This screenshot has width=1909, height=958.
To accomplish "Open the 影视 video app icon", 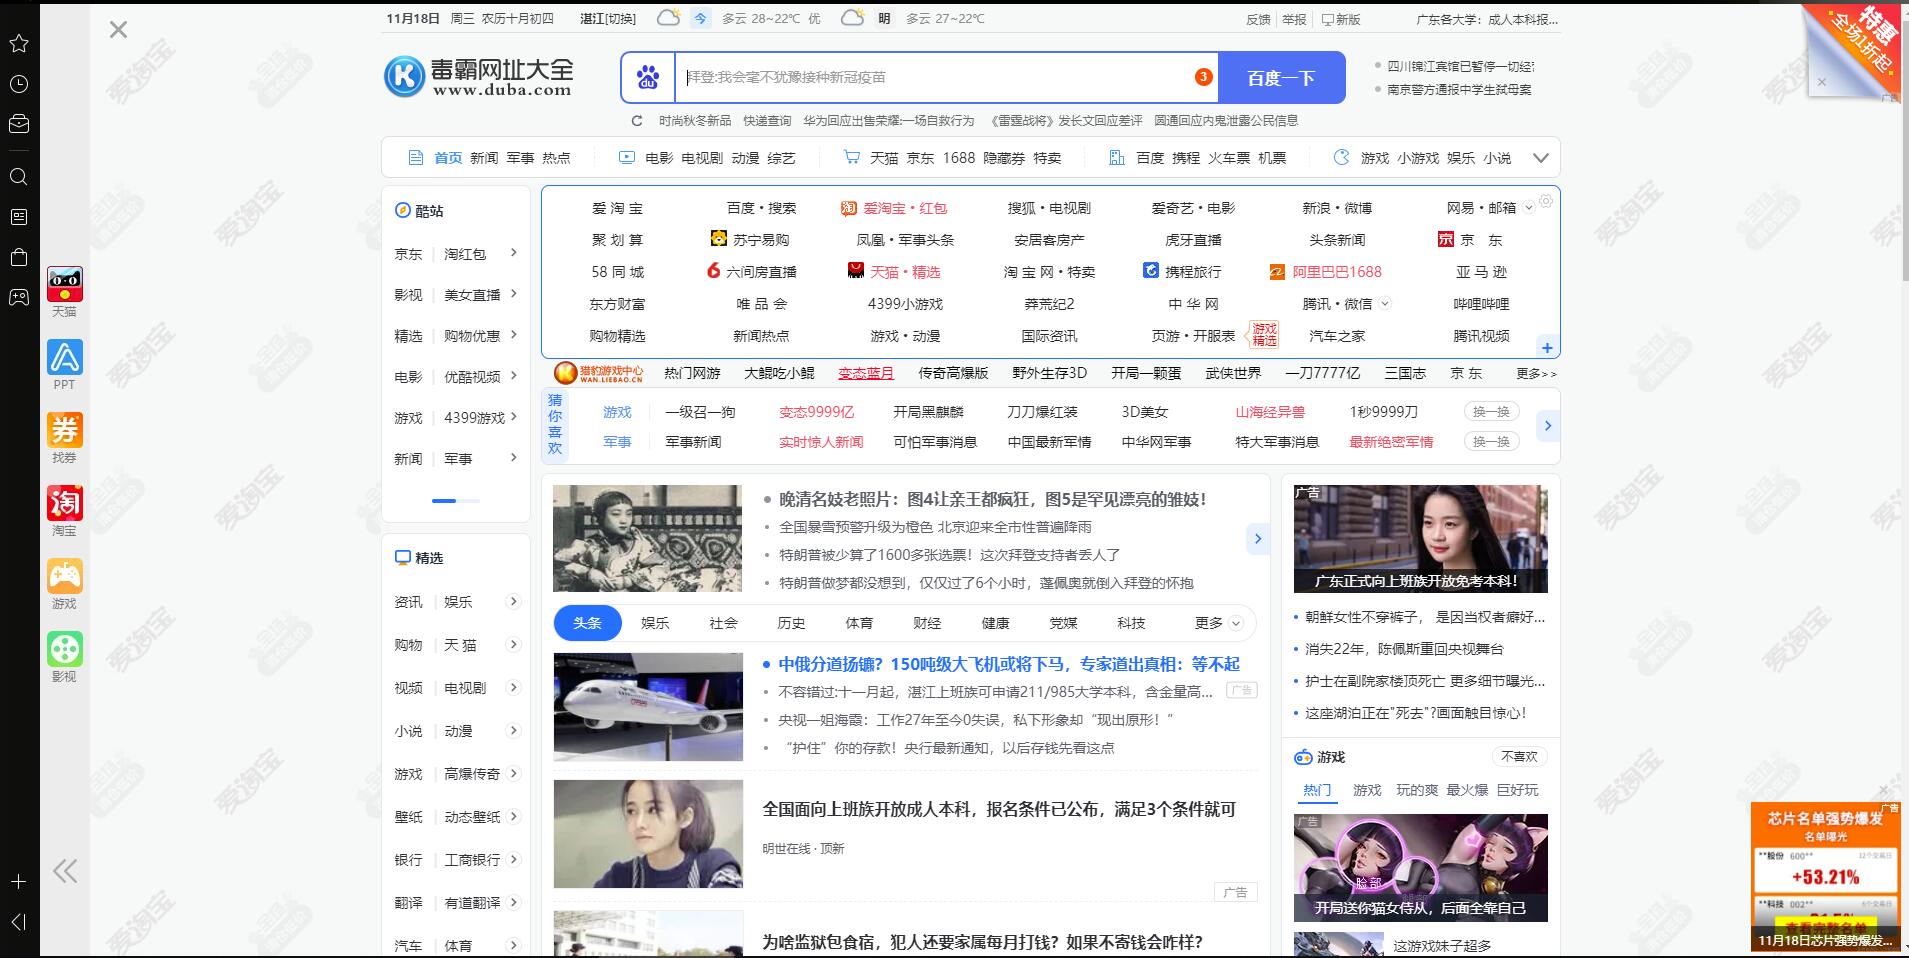I will (65, 650).
